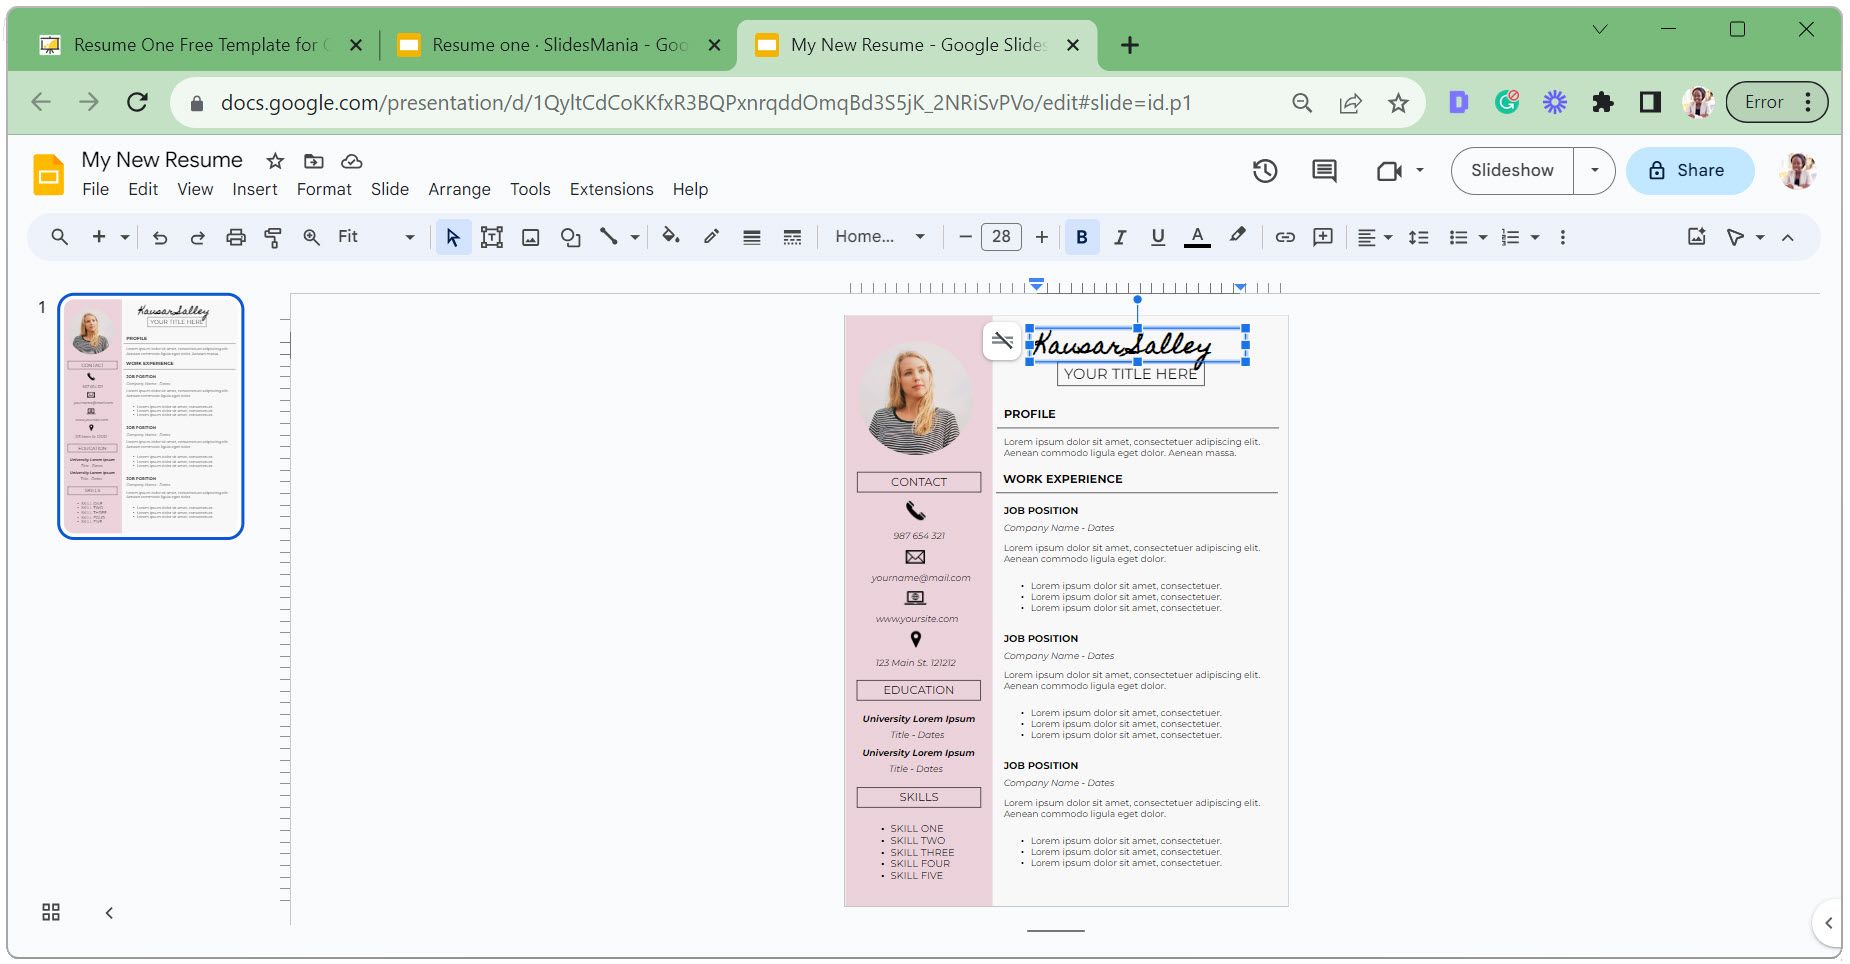Open the text alignment dropdown
Viewport: 1850px width, 964px height.
click(x=1375, y=237)
